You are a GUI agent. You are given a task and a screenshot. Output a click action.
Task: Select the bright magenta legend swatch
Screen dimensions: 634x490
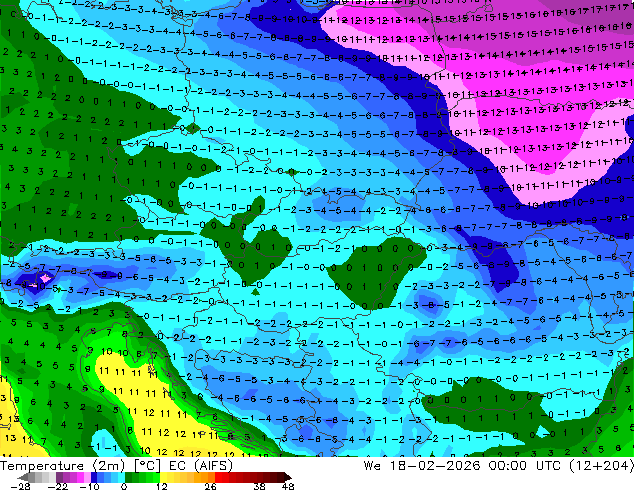[80, 477]
